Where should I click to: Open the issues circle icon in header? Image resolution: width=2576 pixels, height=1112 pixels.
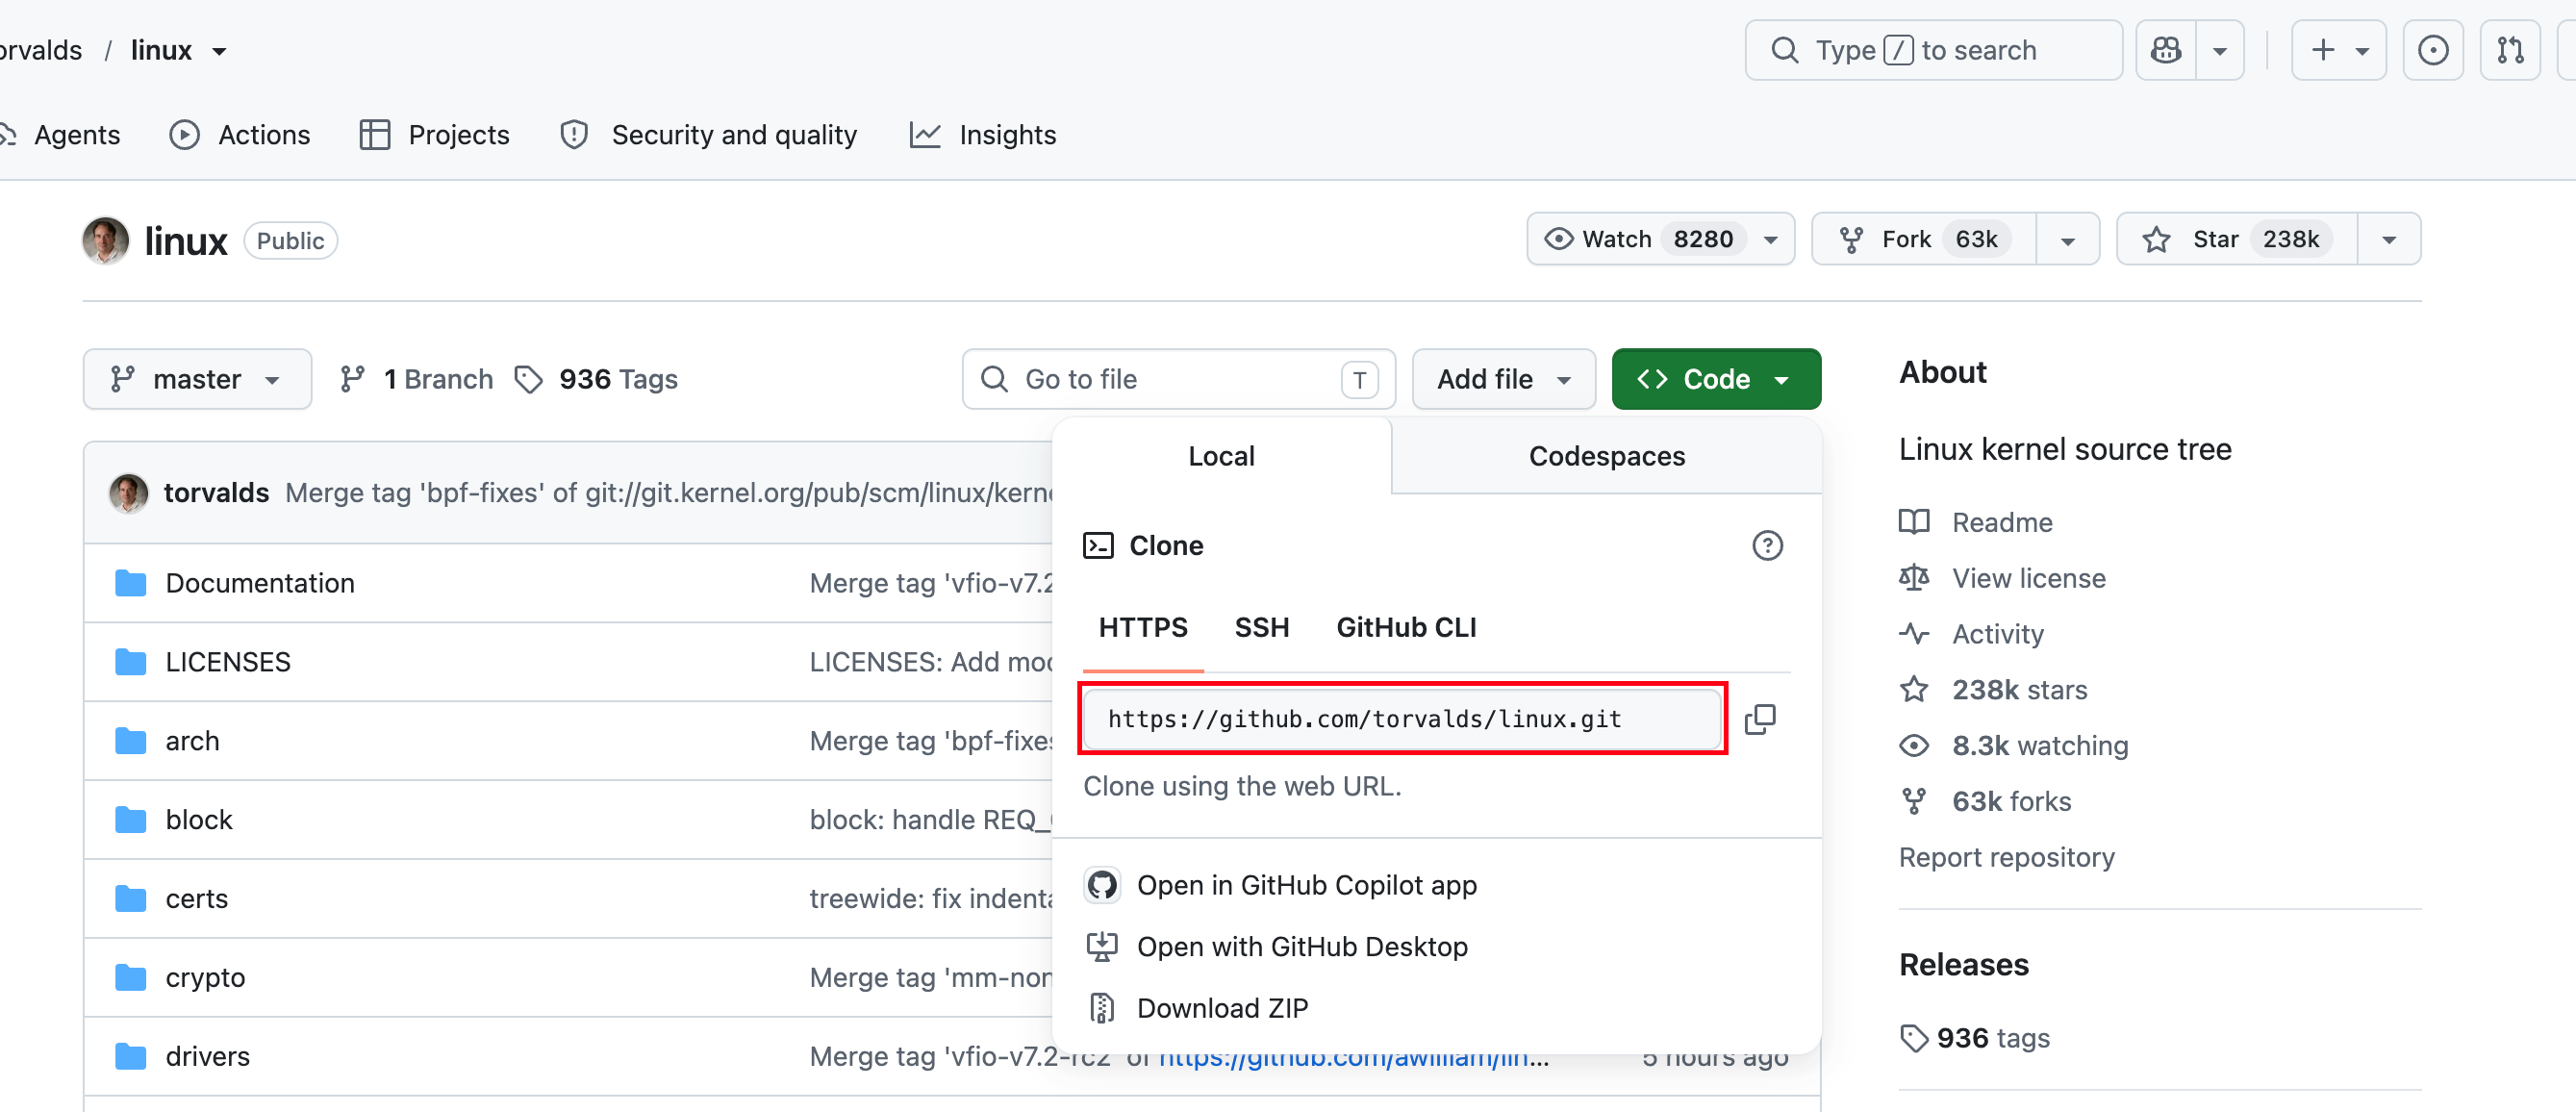(2432, 50)
